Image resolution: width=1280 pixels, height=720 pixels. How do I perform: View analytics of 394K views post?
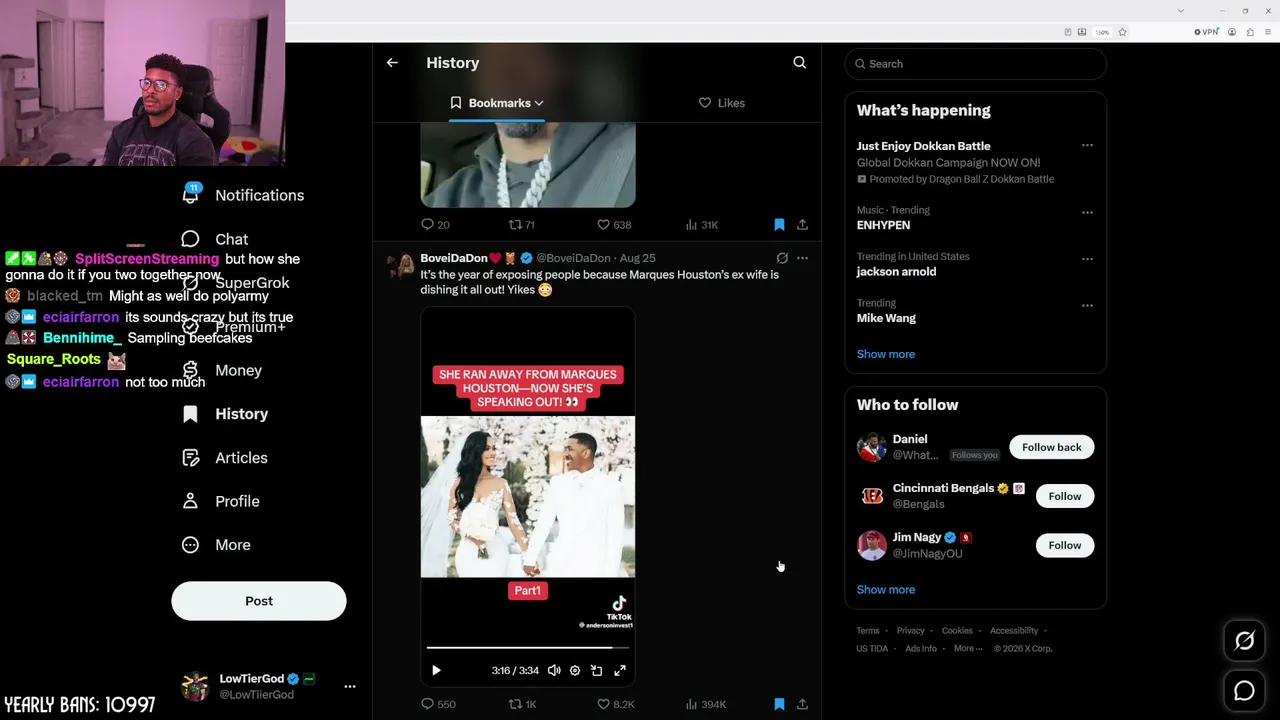(x=705, y=704)
